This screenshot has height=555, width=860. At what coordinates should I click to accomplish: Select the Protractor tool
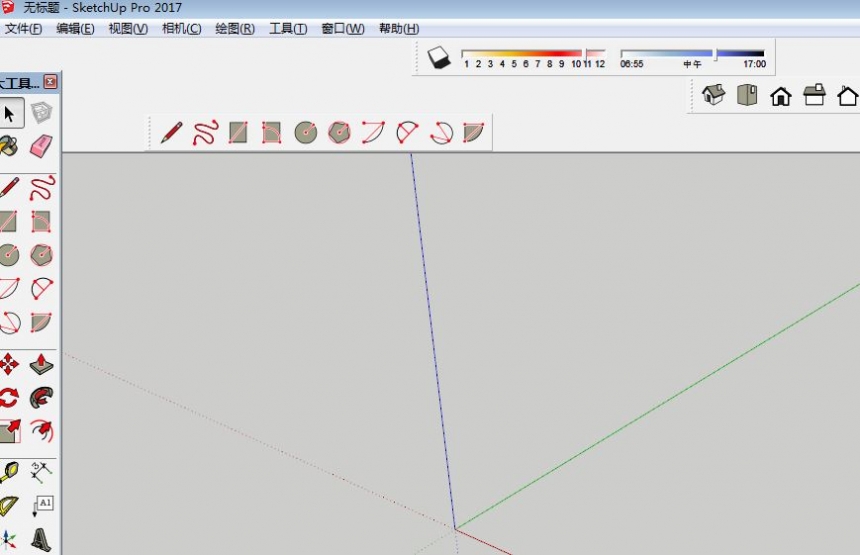coord(8,506)
